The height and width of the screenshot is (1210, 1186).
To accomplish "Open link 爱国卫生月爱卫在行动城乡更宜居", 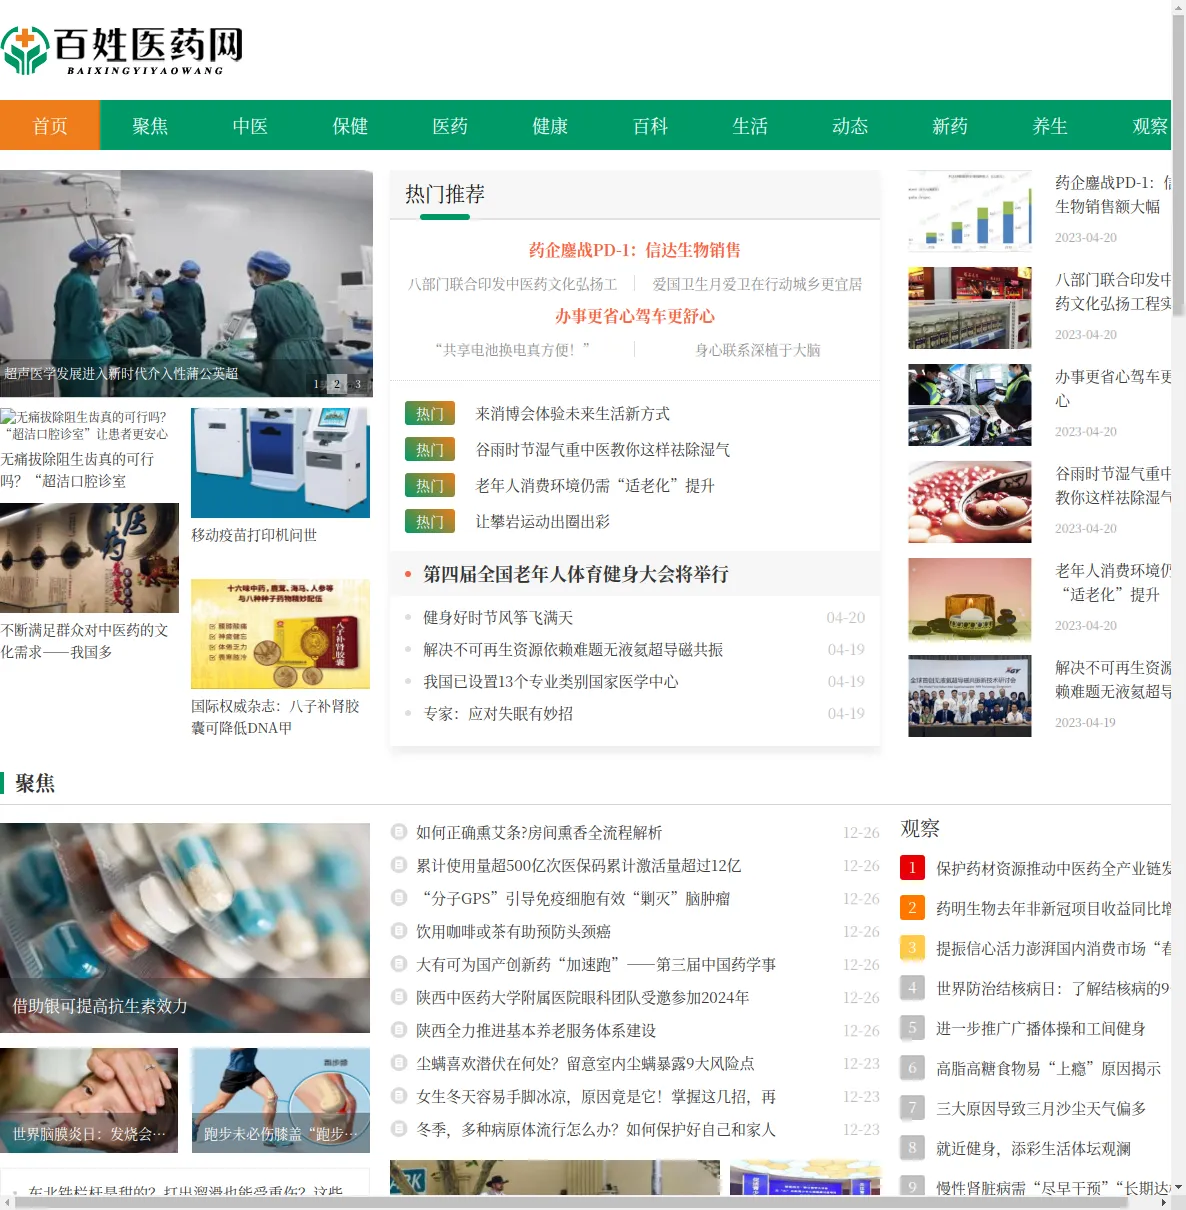I will 757,284.
